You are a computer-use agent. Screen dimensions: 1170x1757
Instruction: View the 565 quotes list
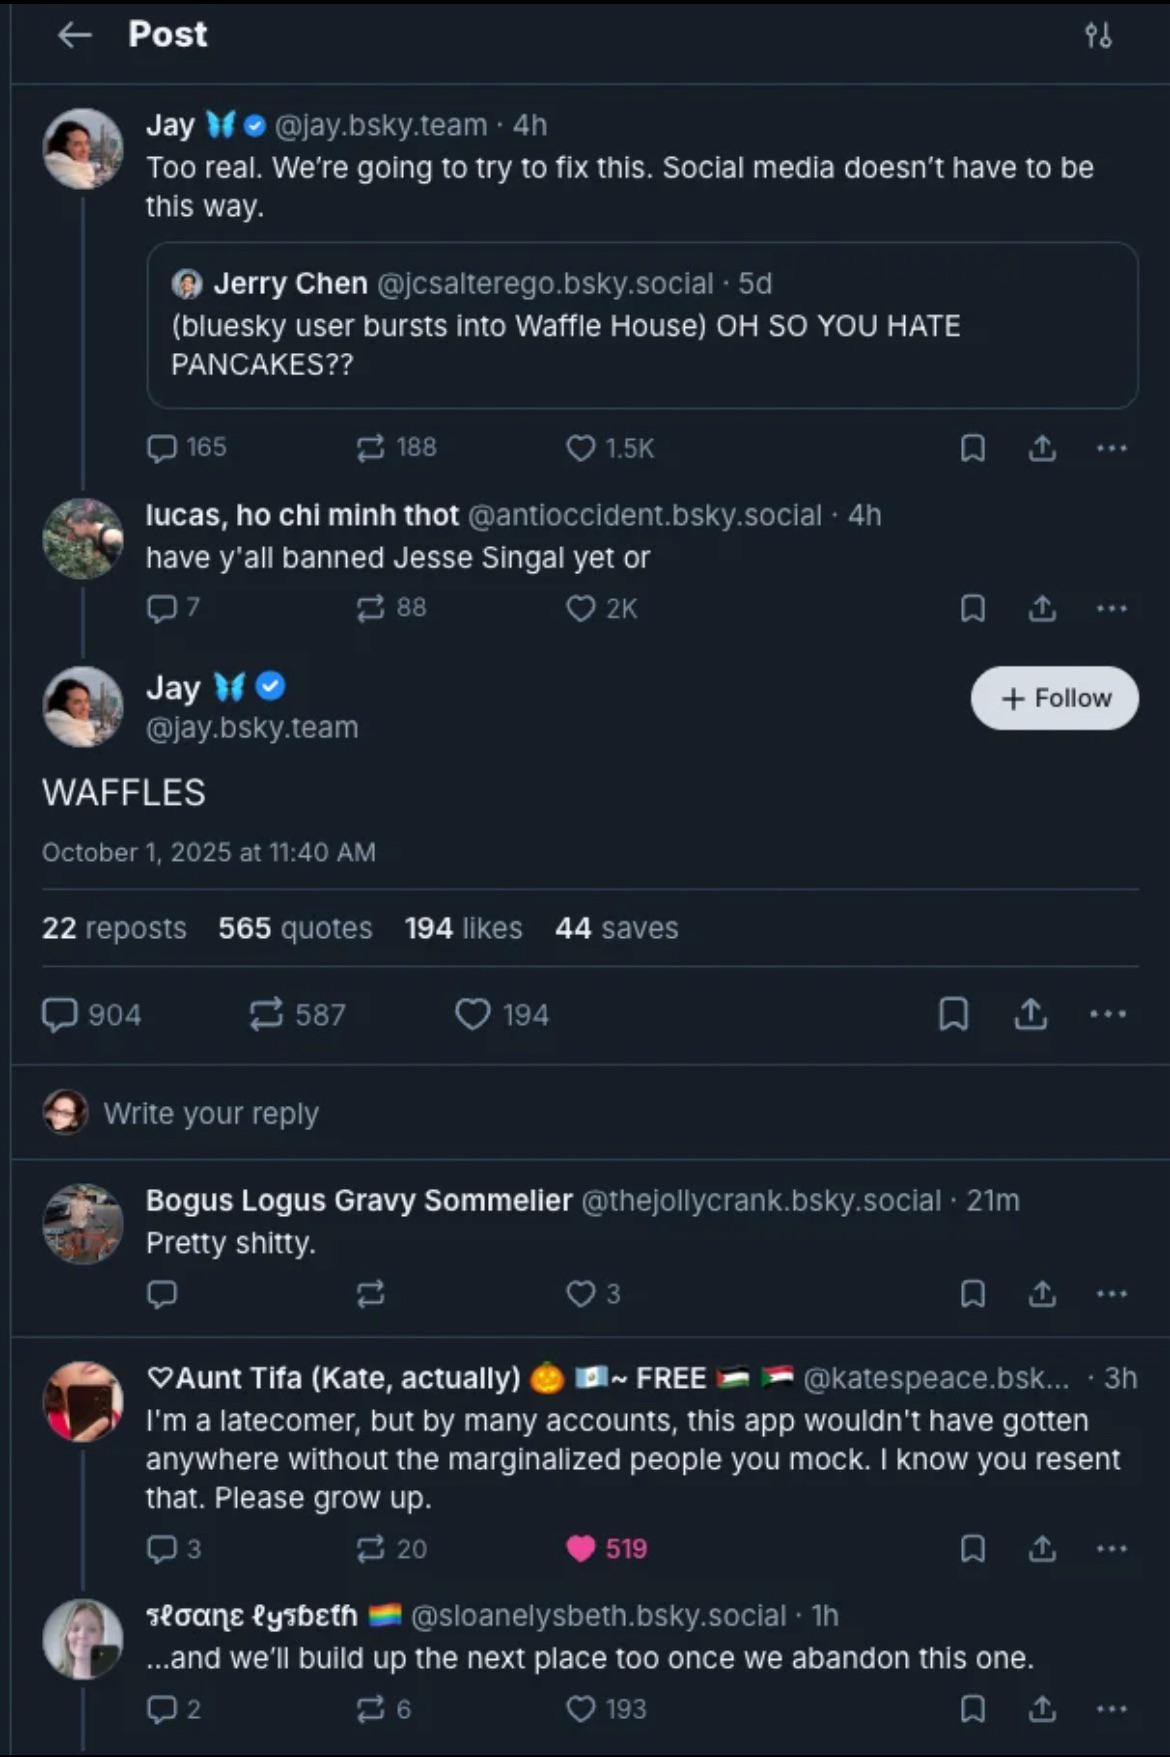coord(295,928)
